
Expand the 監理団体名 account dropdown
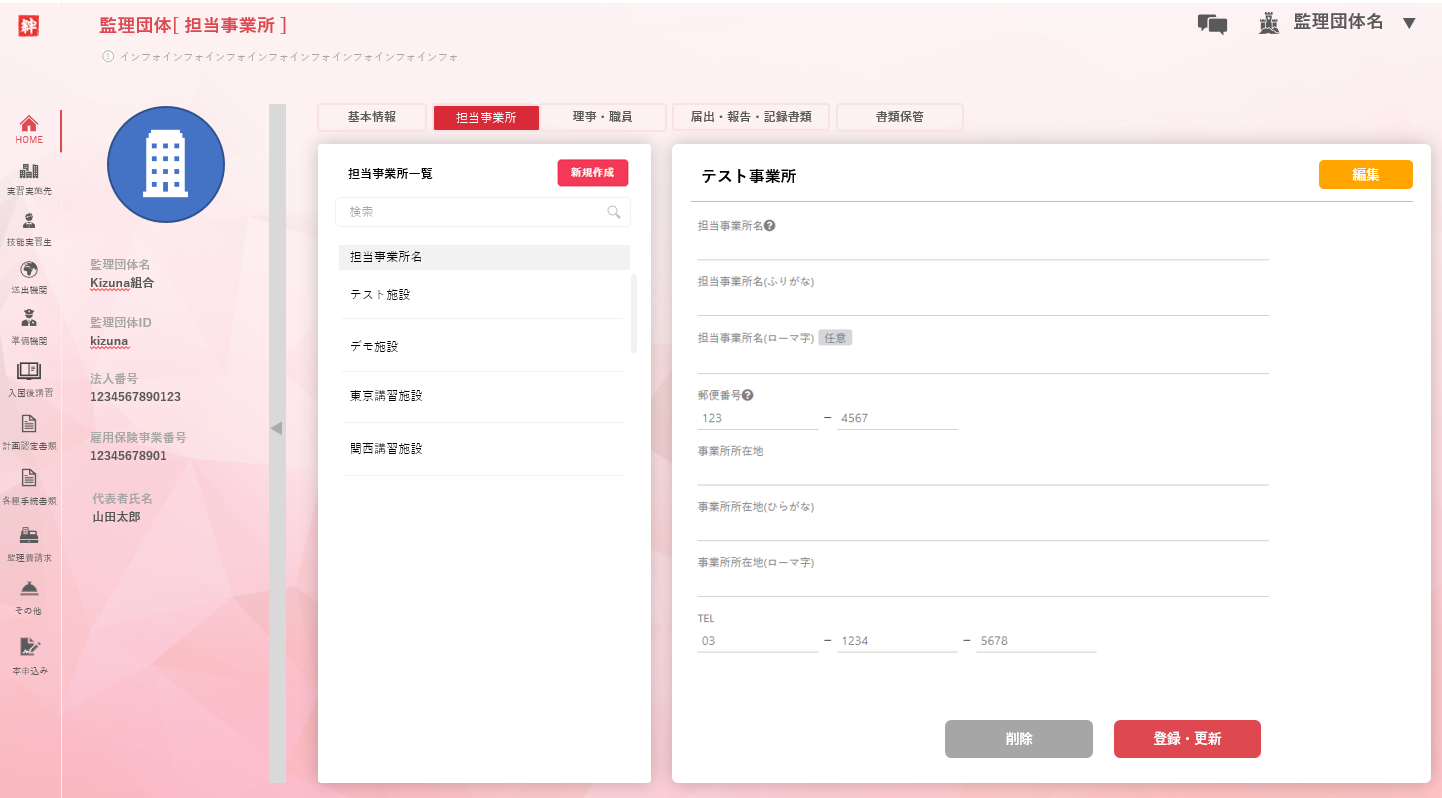[1409, 23]
